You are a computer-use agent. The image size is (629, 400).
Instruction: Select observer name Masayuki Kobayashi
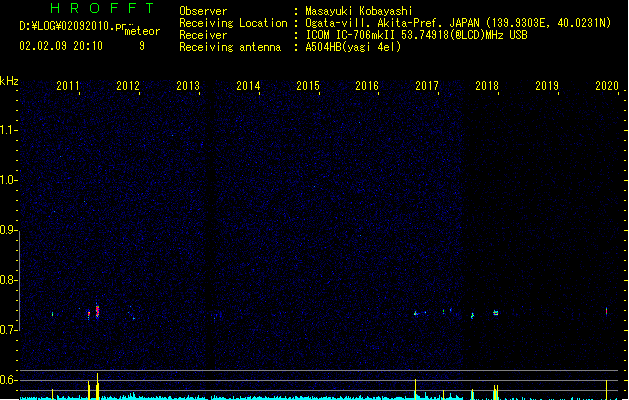[x=359, y=11]
